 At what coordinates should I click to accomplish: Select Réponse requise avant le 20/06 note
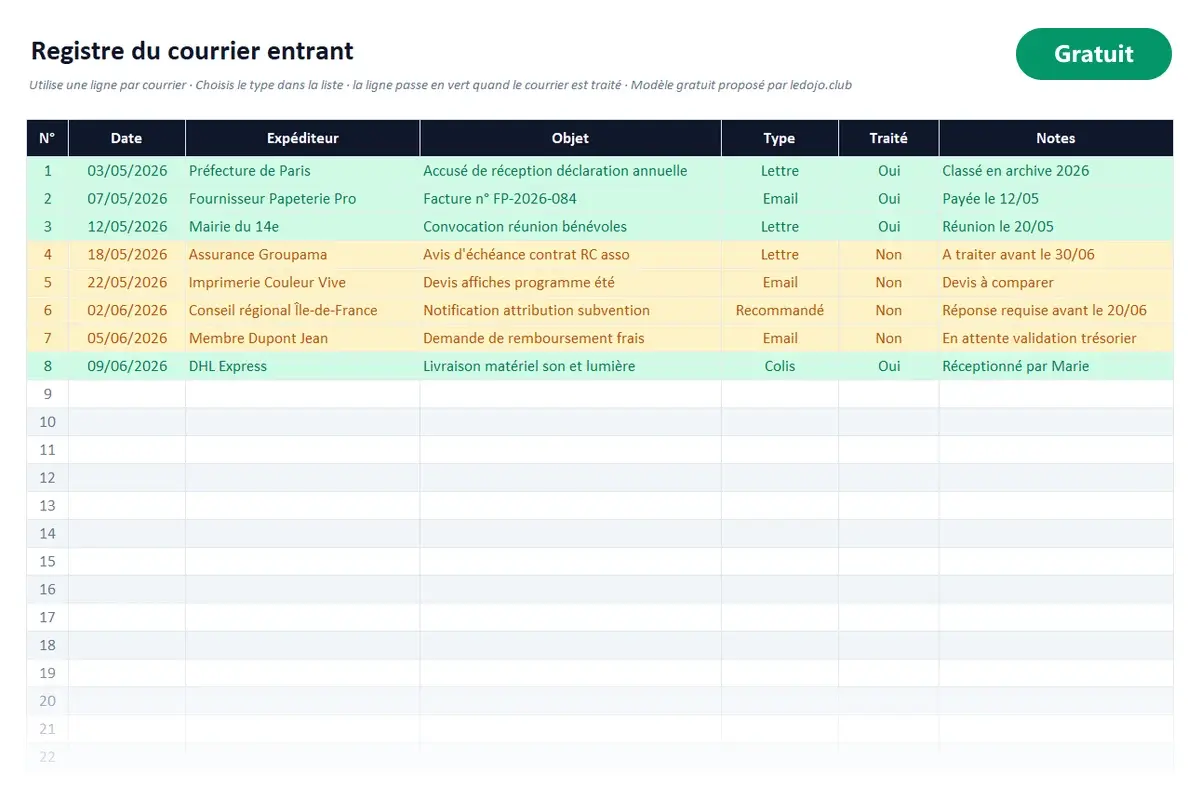tap(1055, 311)
